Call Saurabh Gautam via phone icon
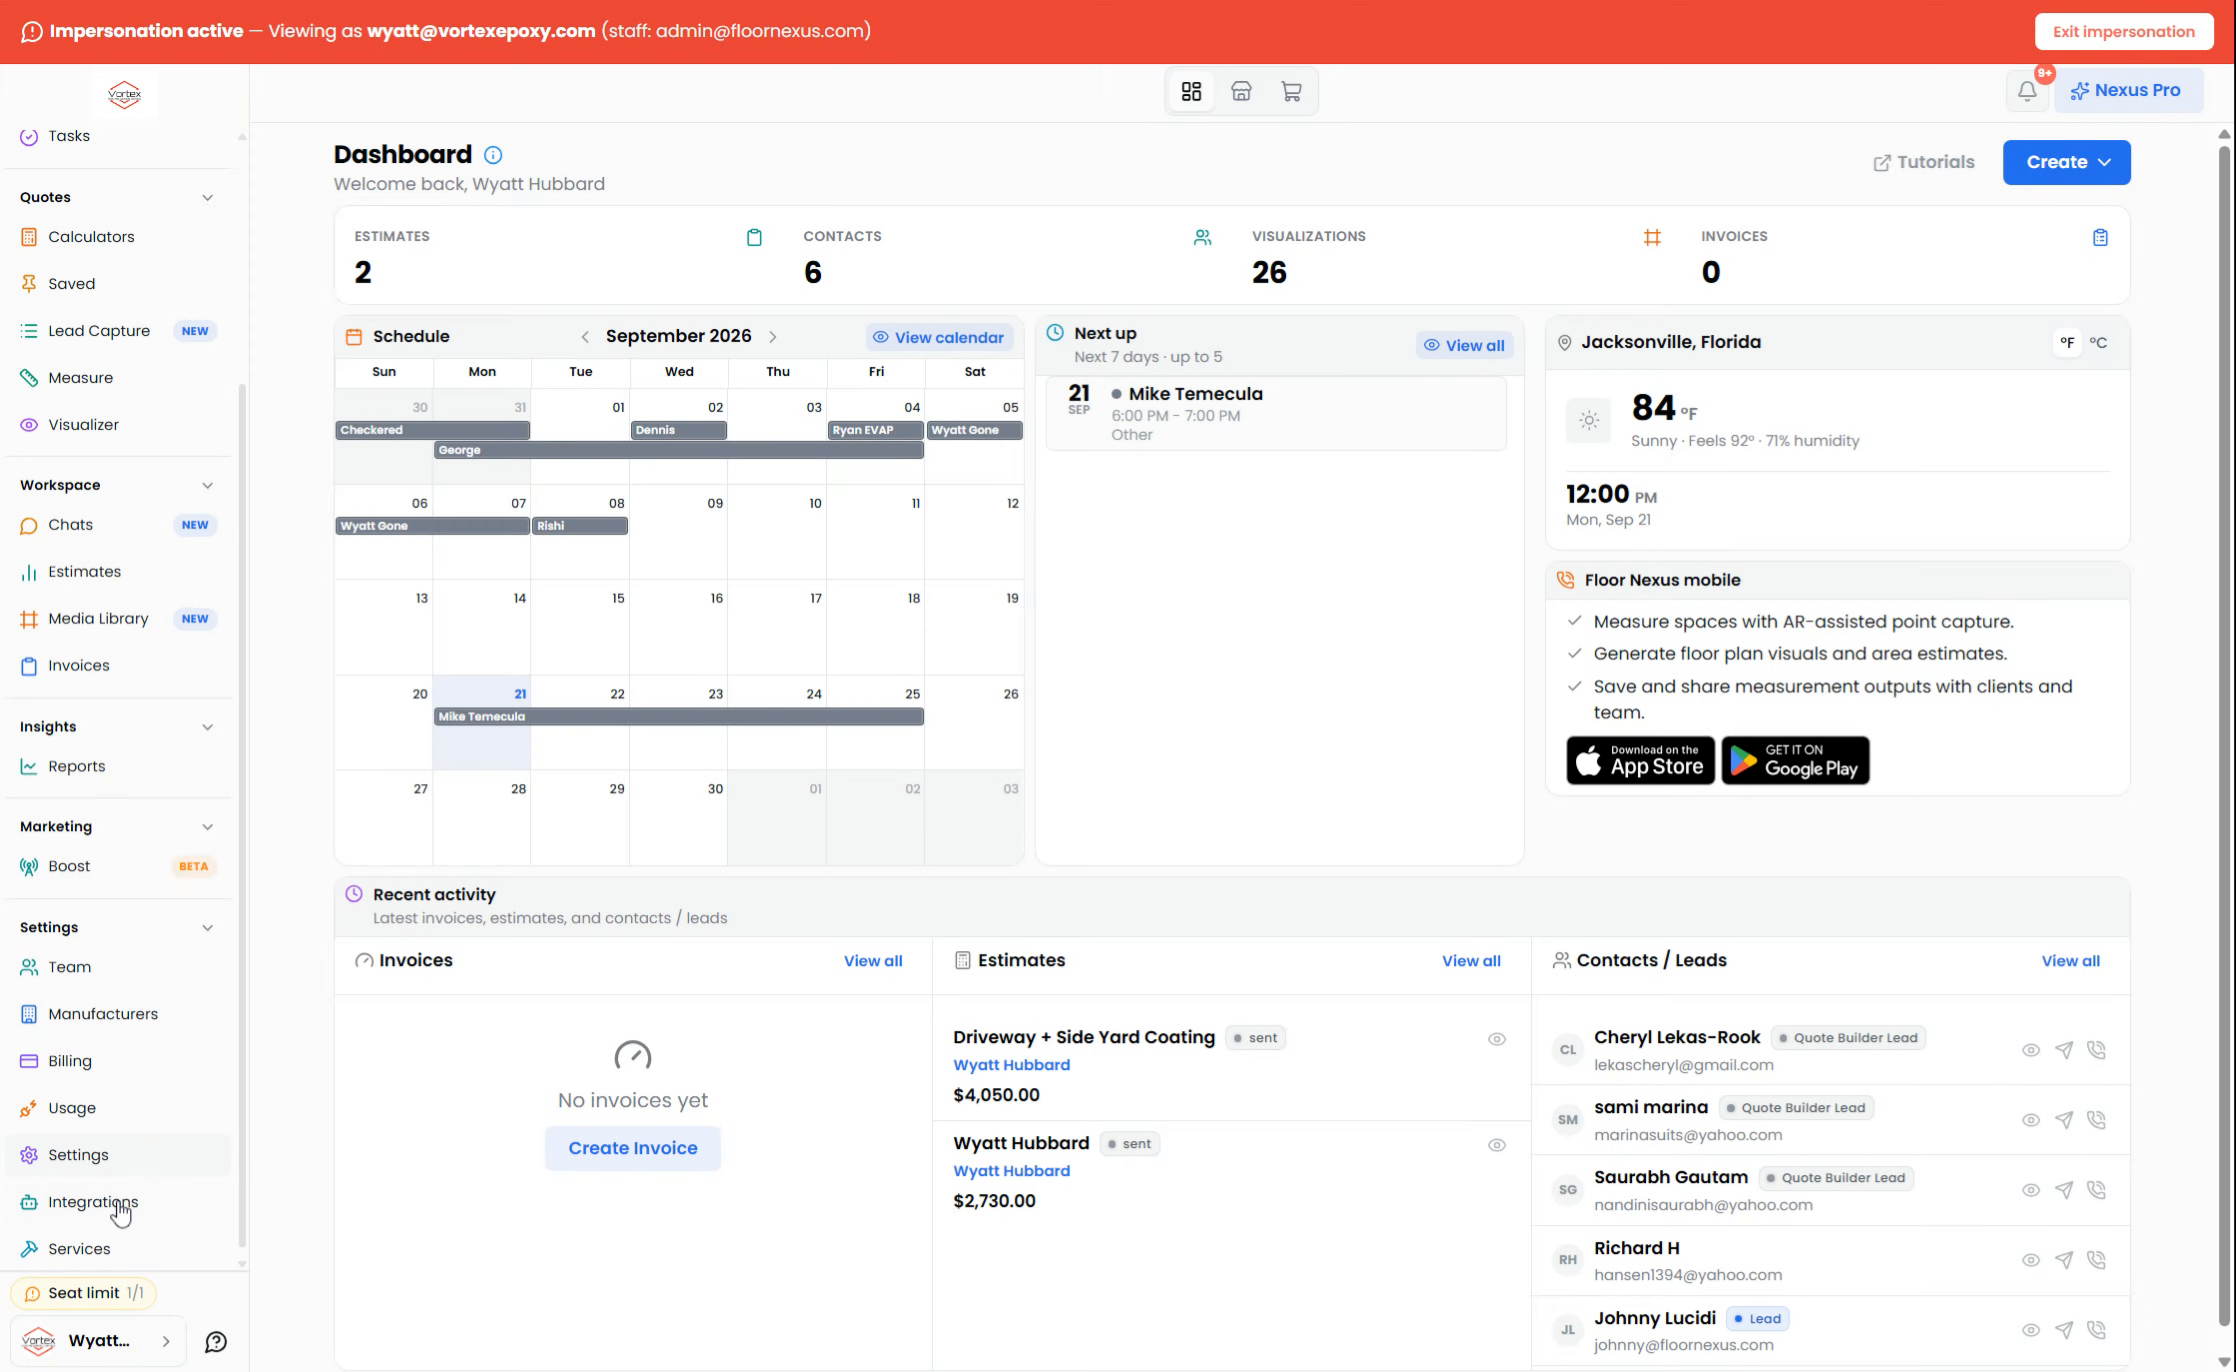This screenshot has width=2236, height=1372. coord(2097,1190)
